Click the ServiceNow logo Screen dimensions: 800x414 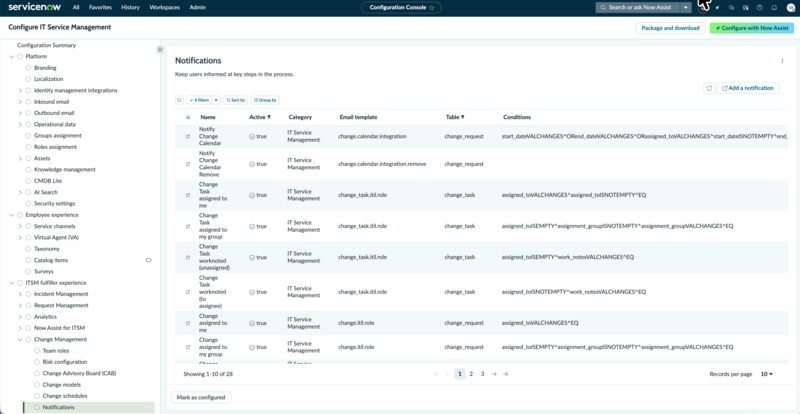[x=37, y=8]
